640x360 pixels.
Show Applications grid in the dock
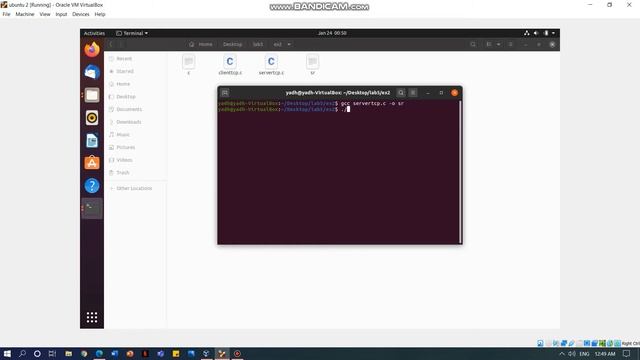pyautogui.click(x=92, y=317)
